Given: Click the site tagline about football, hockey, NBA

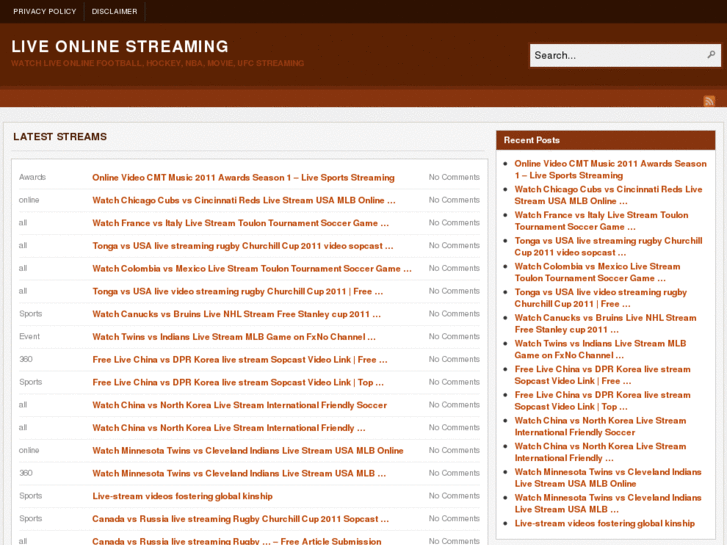Looking at the screenshot, I should [158, 63].
